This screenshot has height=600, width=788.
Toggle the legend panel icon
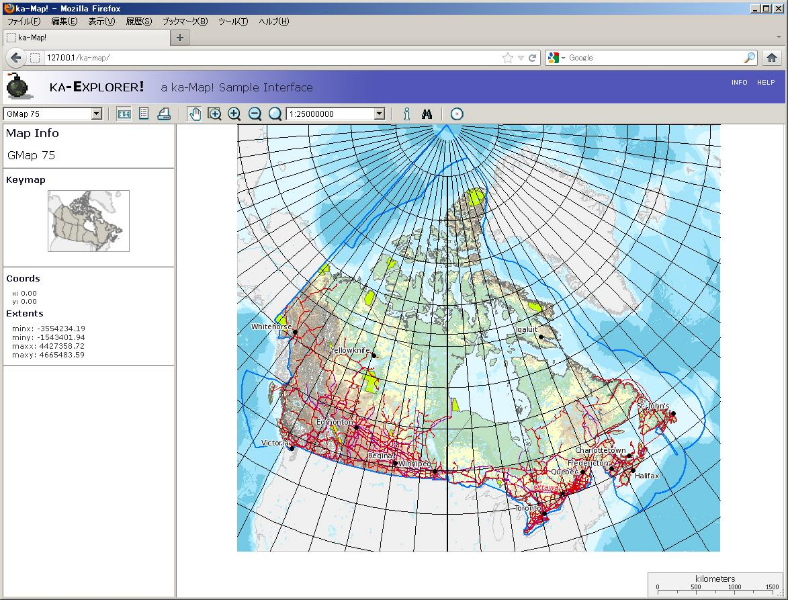(x=144, y=114)
